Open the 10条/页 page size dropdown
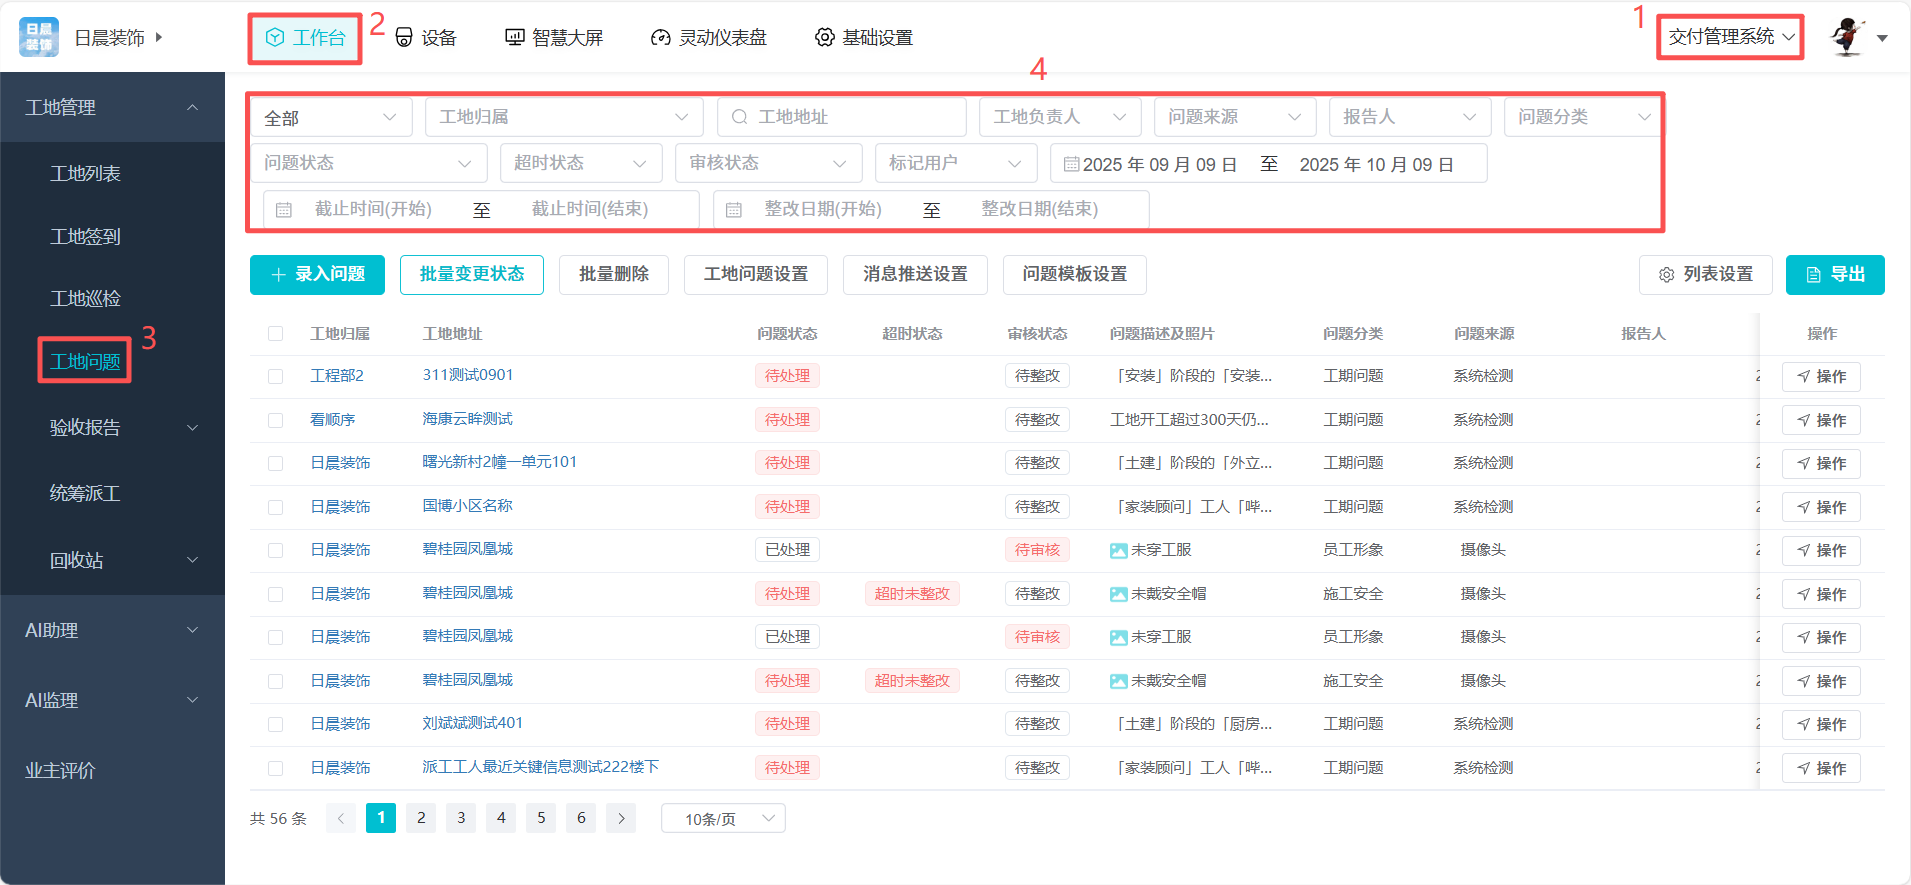 tap(722, 818)
